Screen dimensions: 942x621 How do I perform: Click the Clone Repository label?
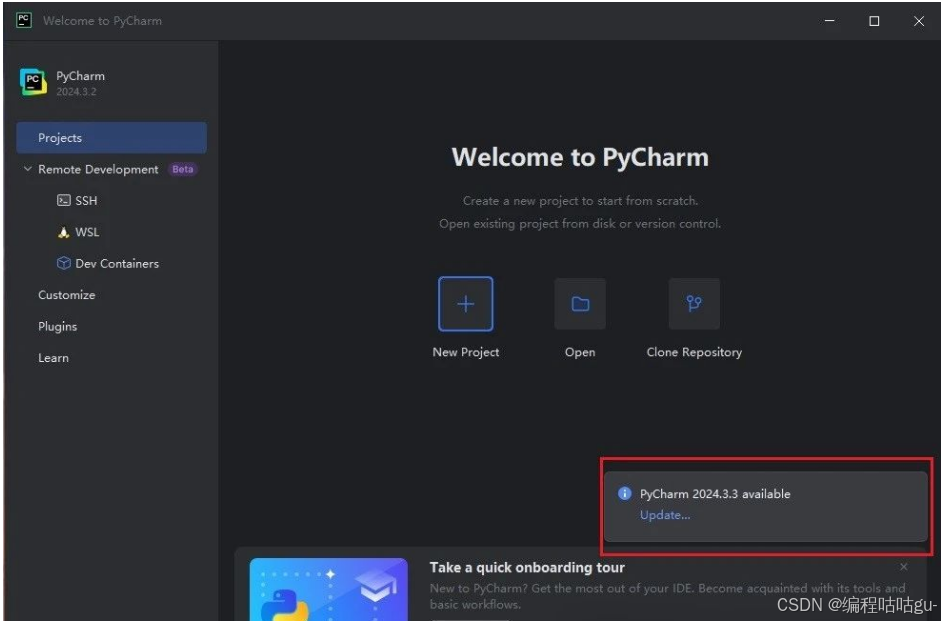tap(694, 353)
